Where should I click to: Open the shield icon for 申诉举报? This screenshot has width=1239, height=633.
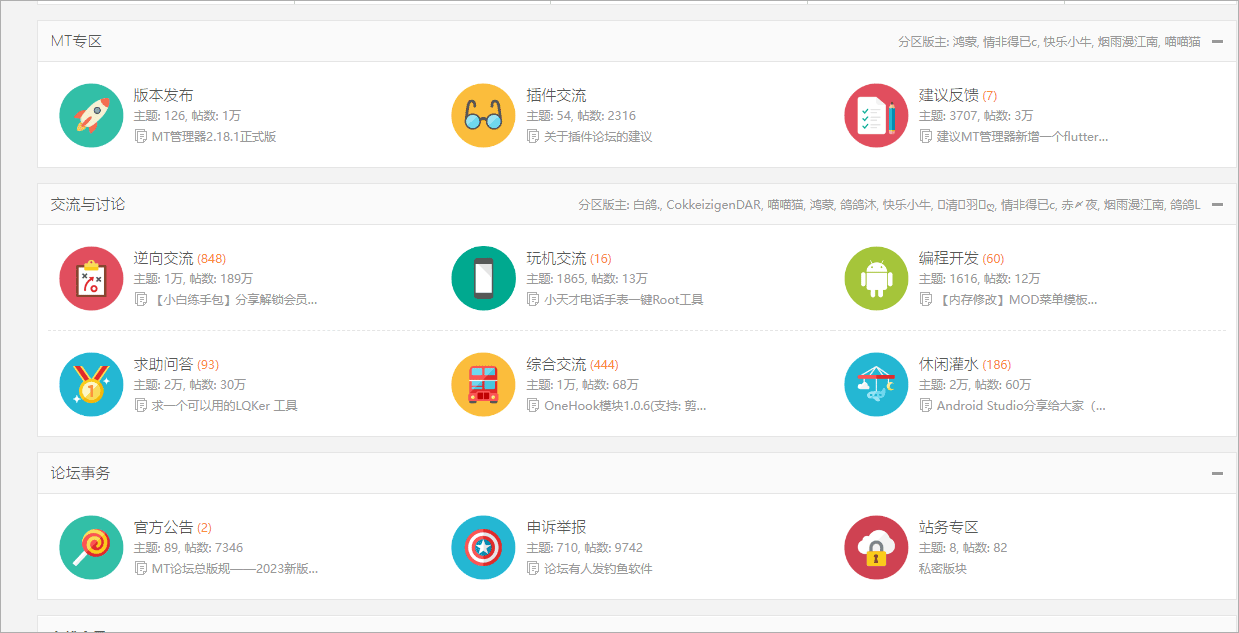point(483,547)
